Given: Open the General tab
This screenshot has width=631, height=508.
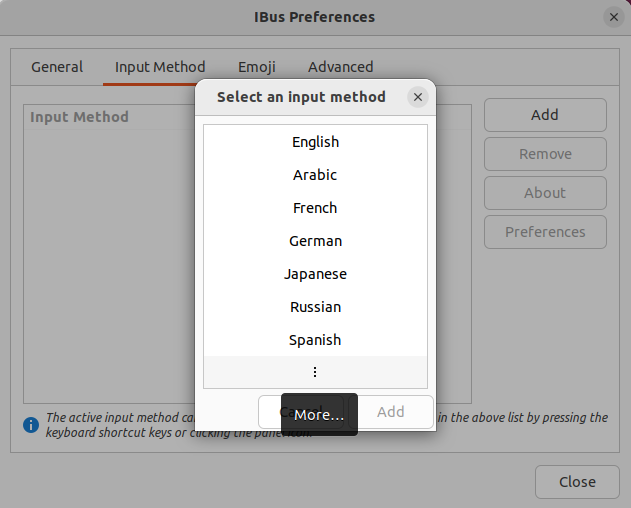Looking at the screenshot, I should pyautogui.click(x=57, y=67).
